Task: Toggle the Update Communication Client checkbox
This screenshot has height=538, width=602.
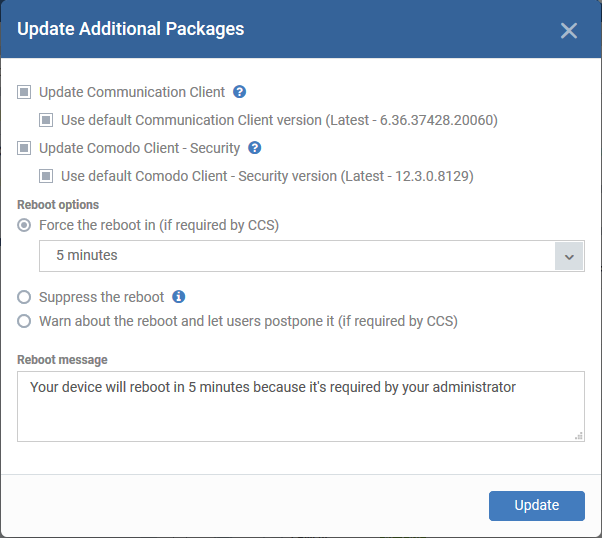Action: pyautogui.click(x=24, y=92)
